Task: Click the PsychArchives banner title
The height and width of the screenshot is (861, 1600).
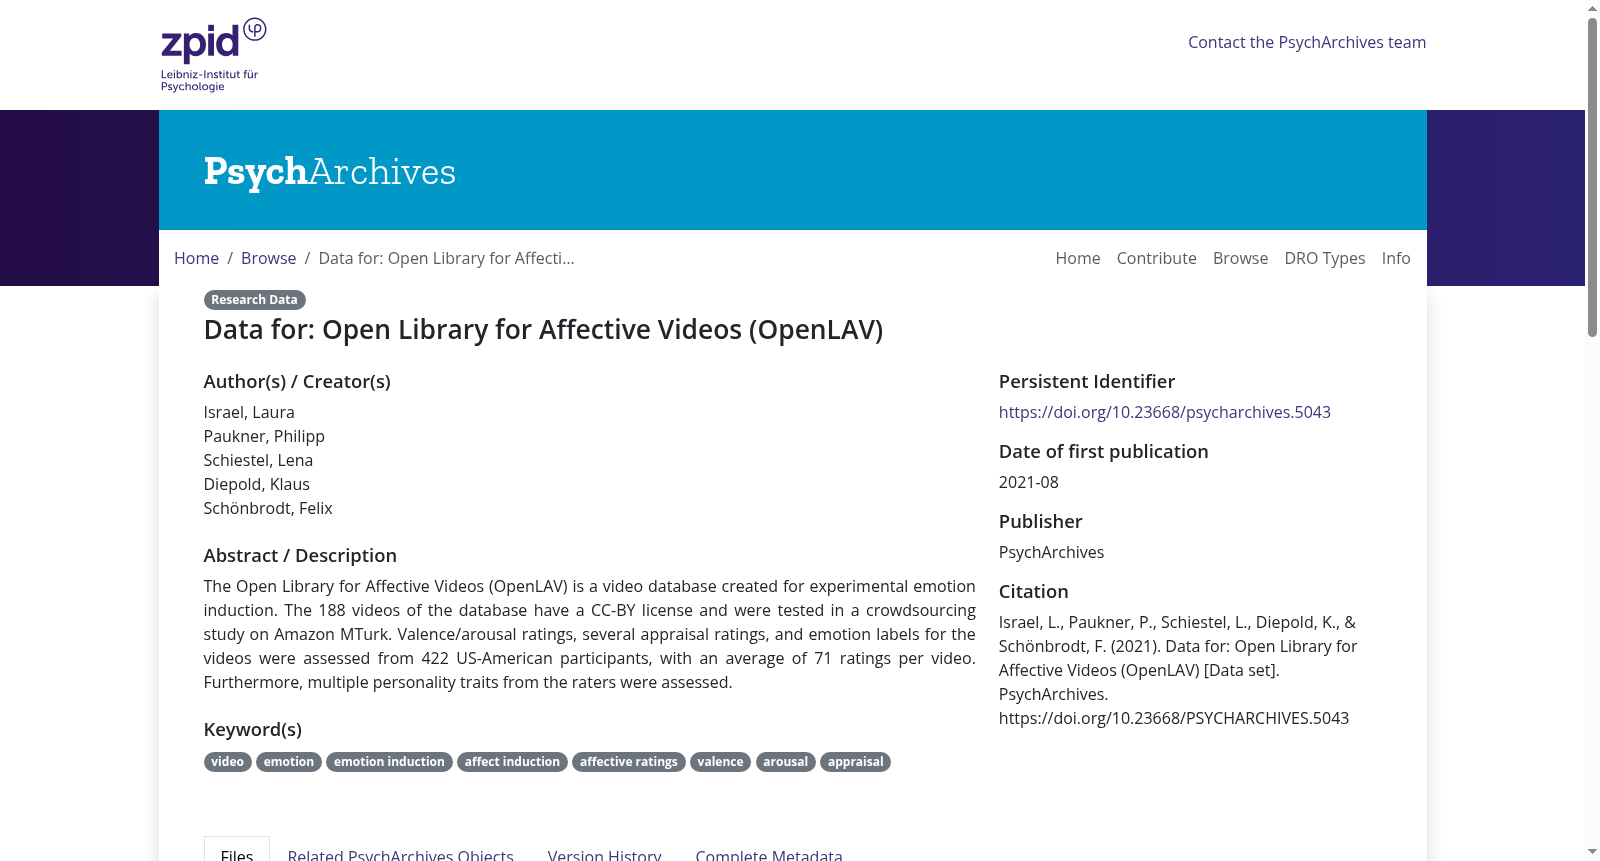Action: point(330,171)
